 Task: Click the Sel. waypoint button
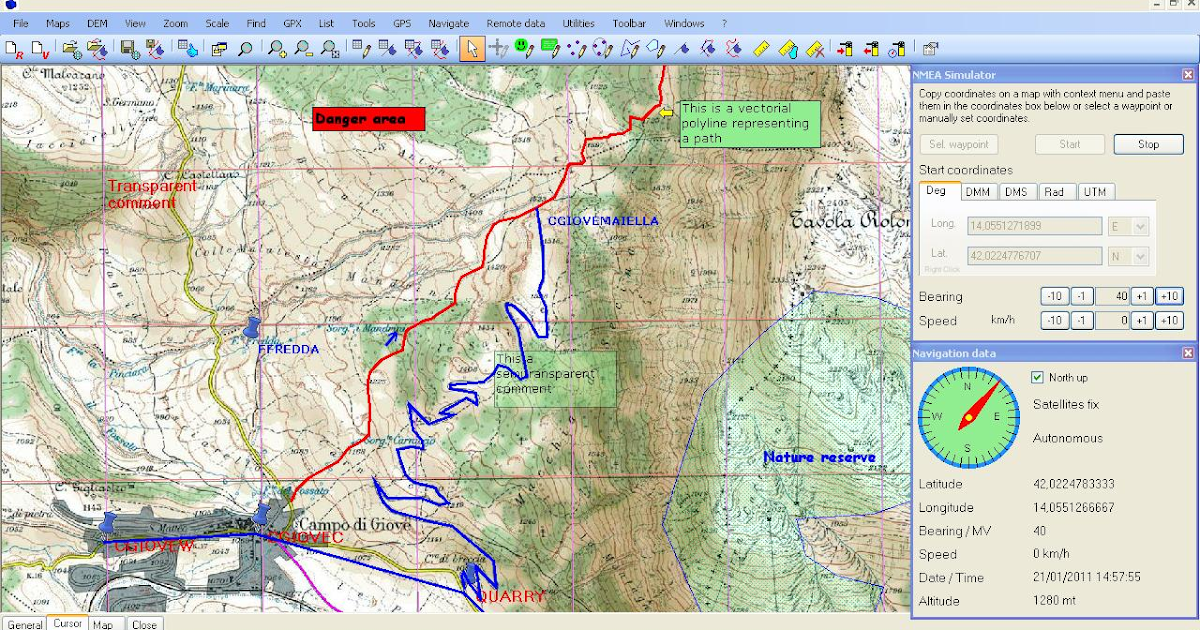tap(957, 144)
